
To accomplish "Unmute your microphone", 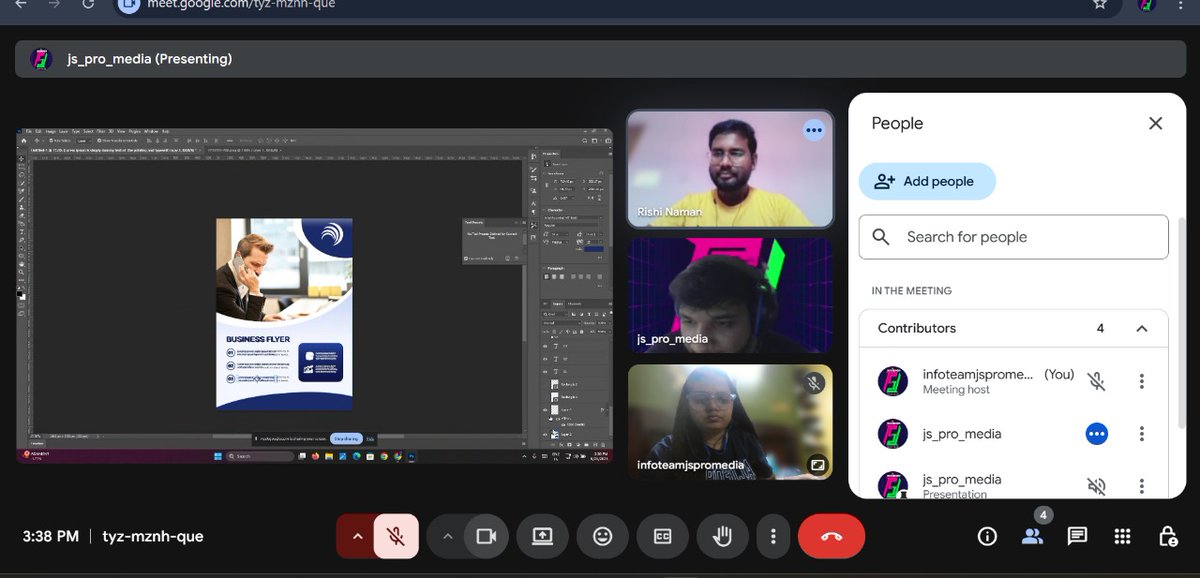I will pyautogui.click(x=394, y=536).
